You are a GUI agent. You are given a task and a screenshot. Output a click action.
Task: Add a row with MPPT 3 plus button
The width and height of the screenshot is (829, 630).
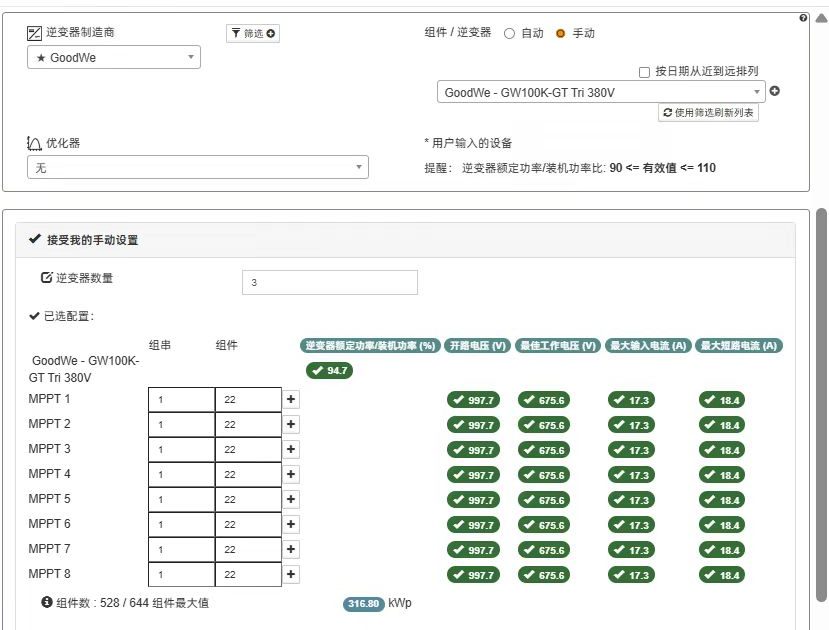coord(291,449)
